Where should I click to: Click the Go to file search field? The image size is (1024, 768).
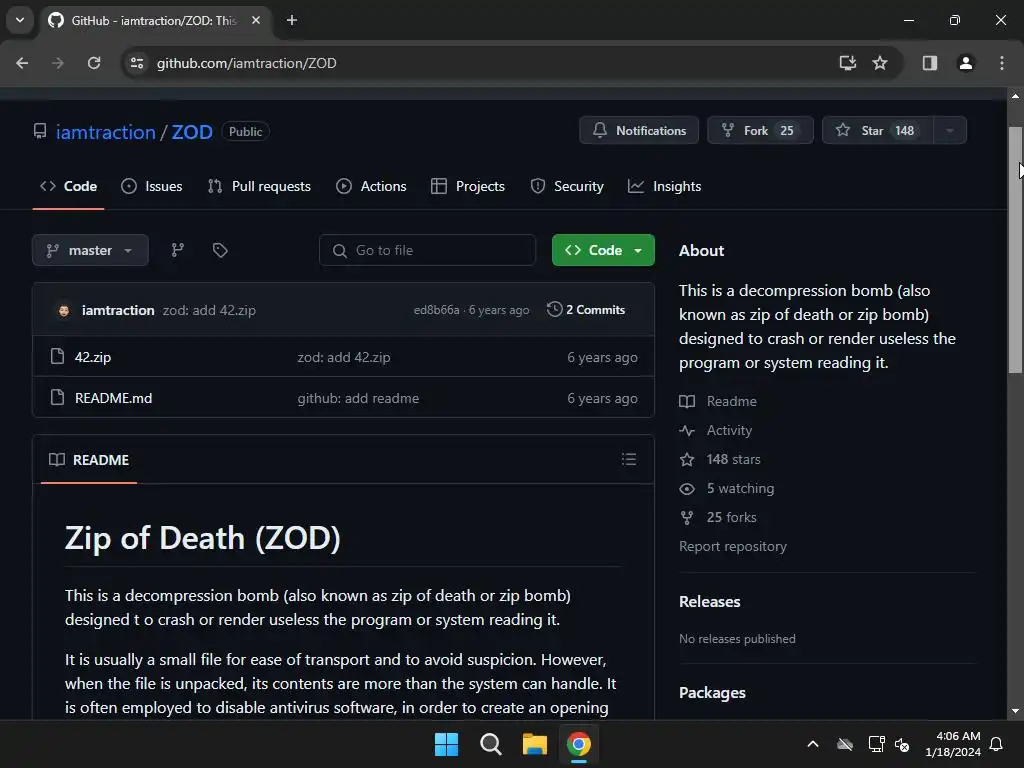428,250
